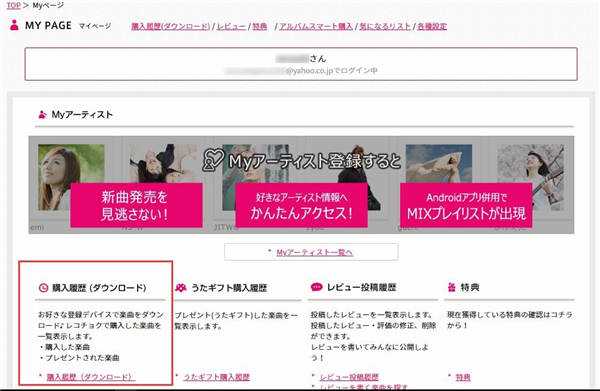Click the present icon beside 特典 heading
Screen dimensions: 600x391
452,287
